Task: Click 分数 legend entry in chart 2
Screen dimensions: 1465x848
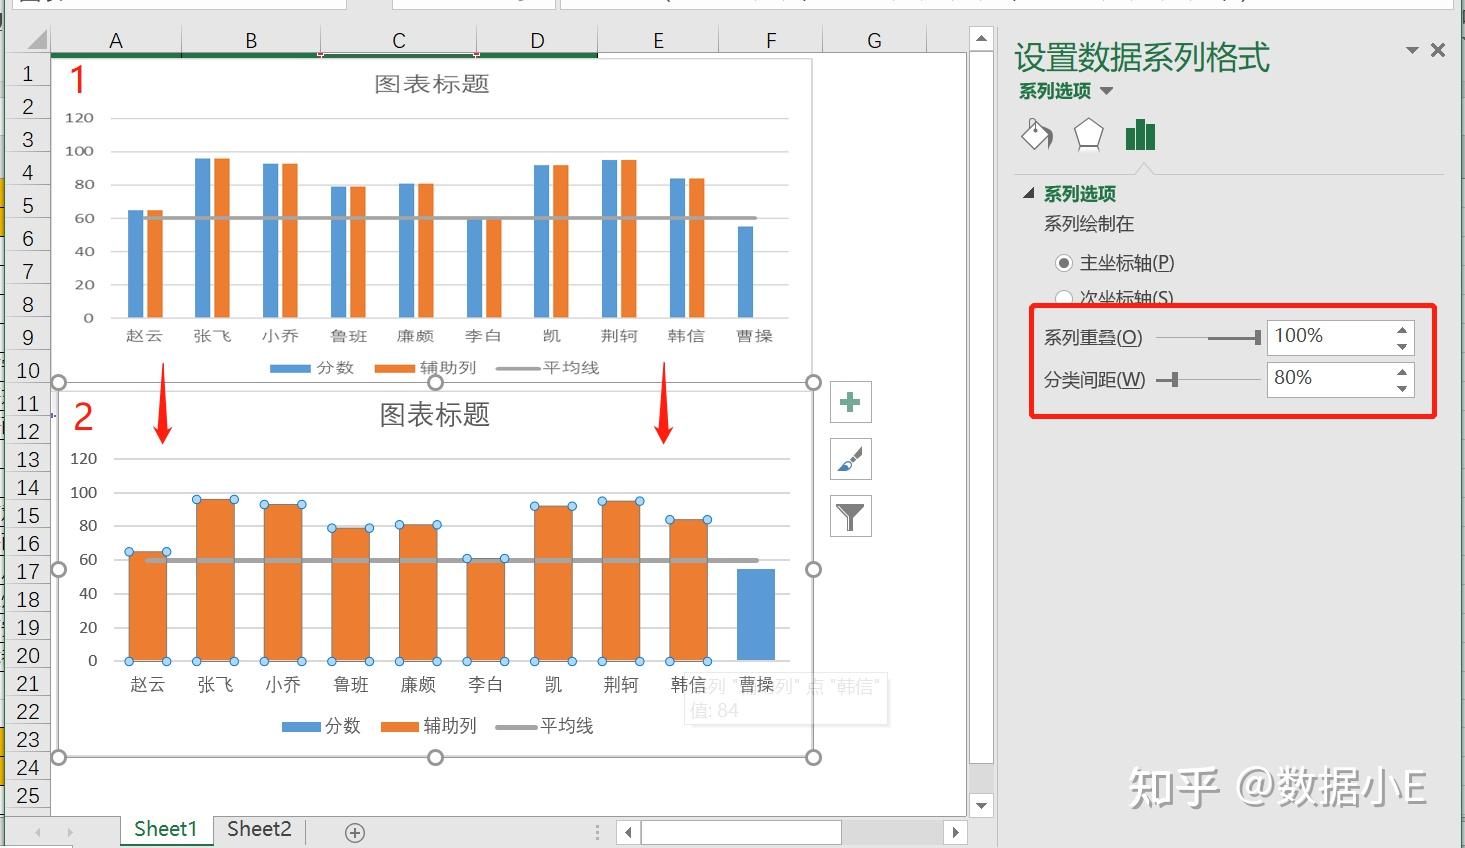Action: click(321, 726)
